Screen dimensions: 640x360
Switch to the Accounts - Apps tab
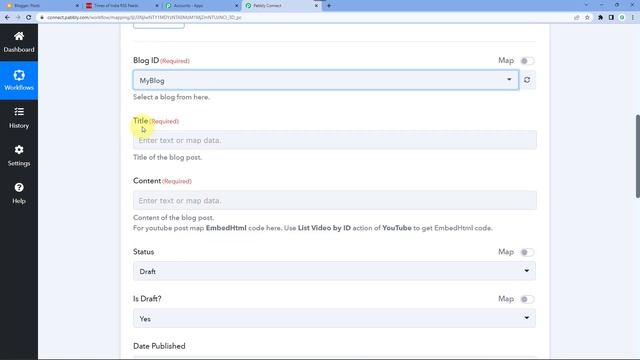point(201,6)
